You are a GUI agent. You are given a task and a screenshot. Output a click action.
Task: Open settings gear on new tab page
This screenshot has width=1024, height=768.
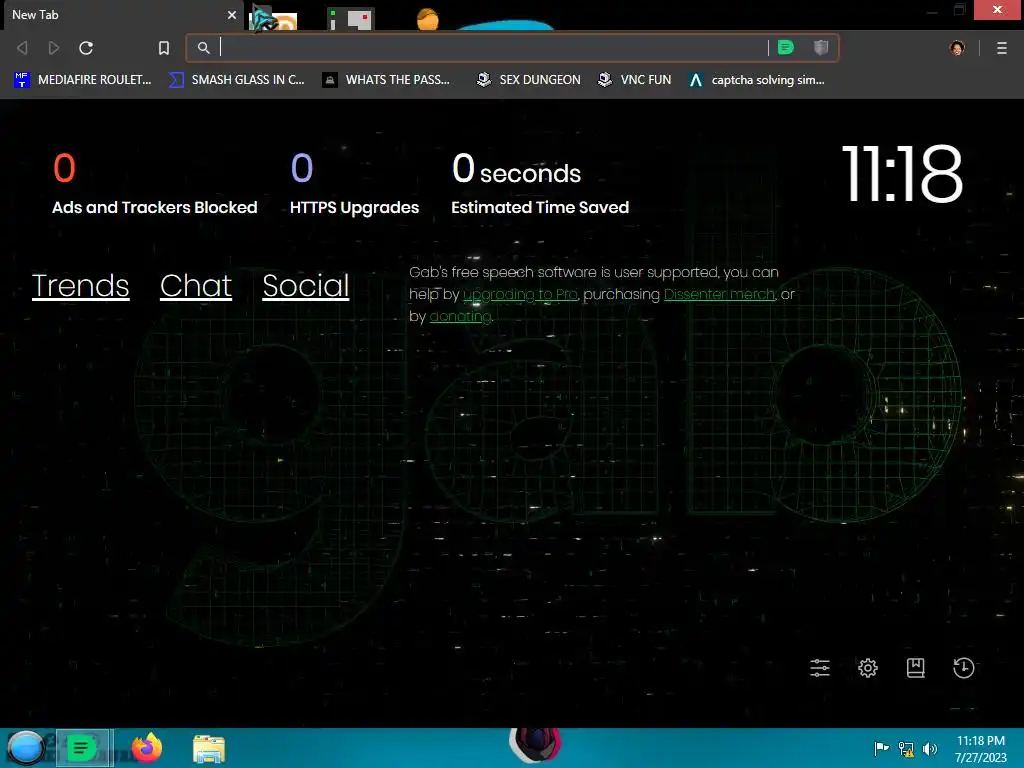point(868,668)
